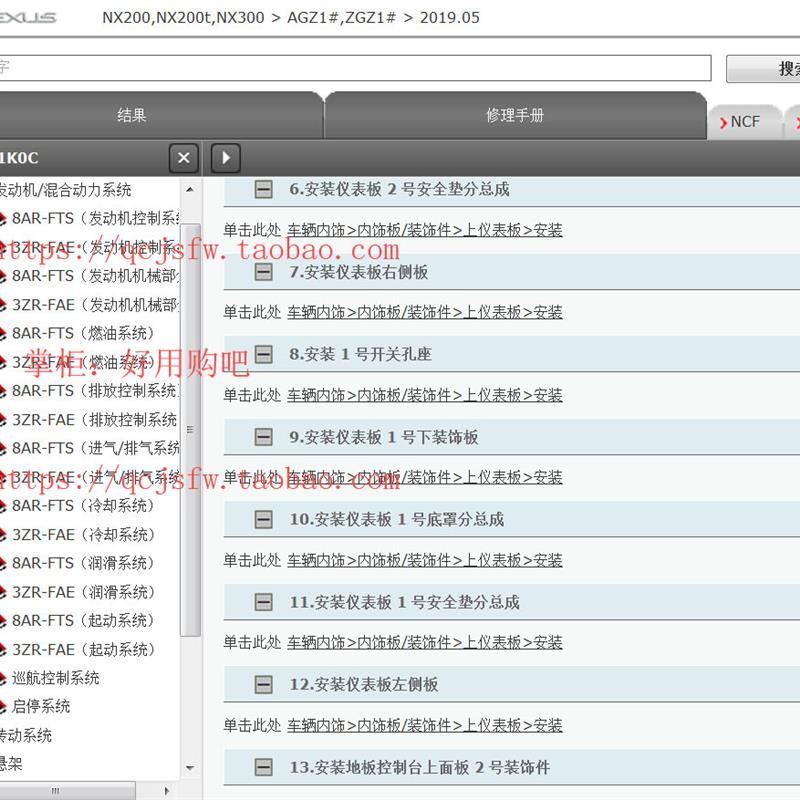
Task: Open the link under step 9 heading
Action: click(424, 478)
